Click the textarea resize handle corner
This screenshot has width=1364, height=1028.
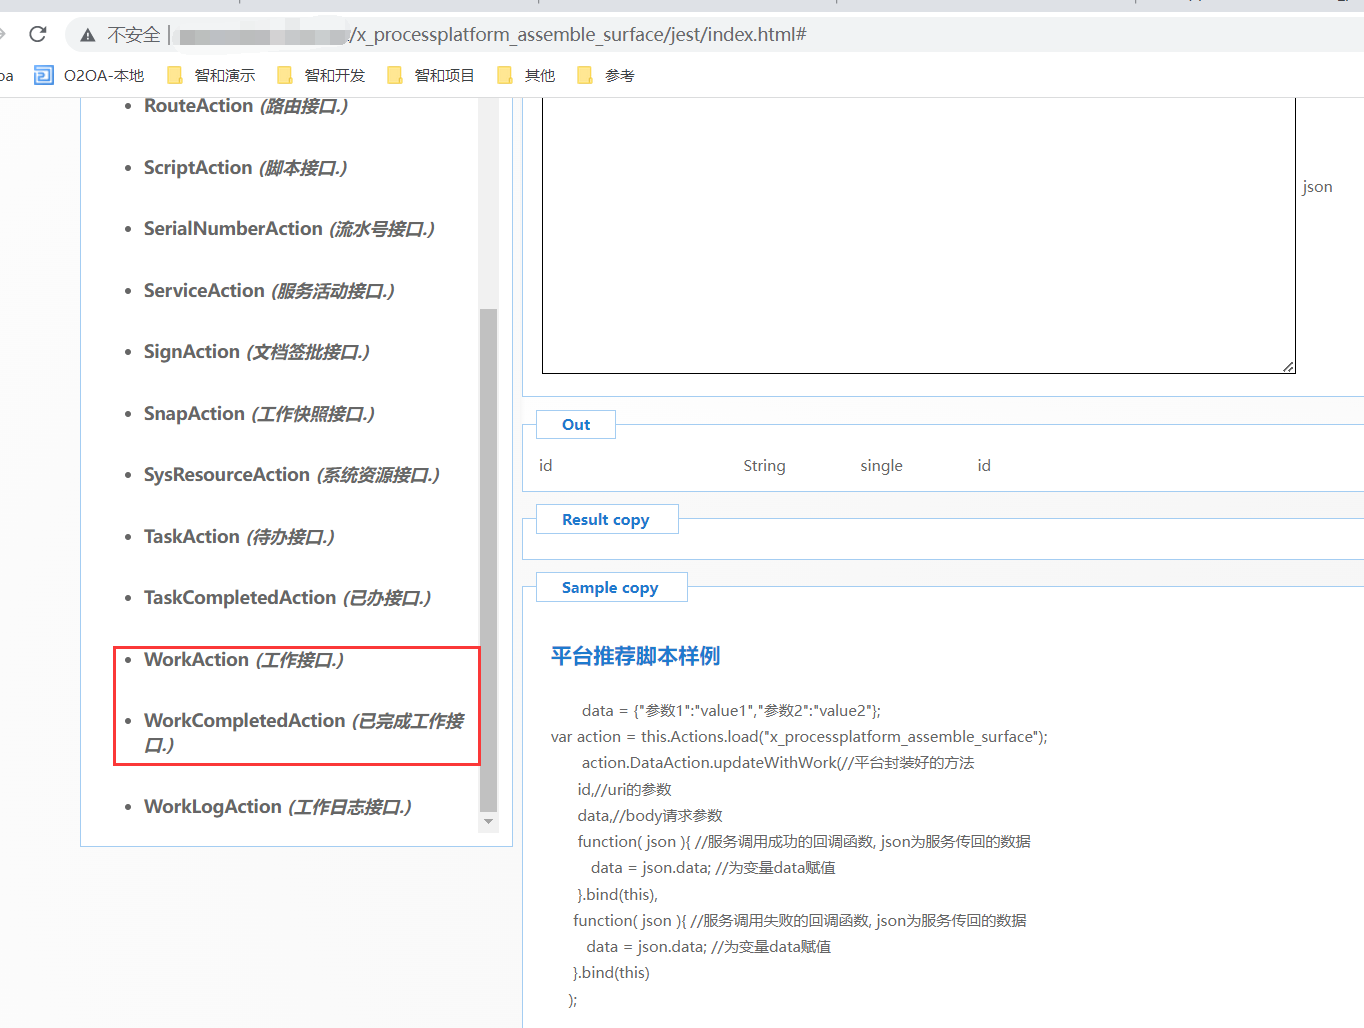(x=1288, y=367)
